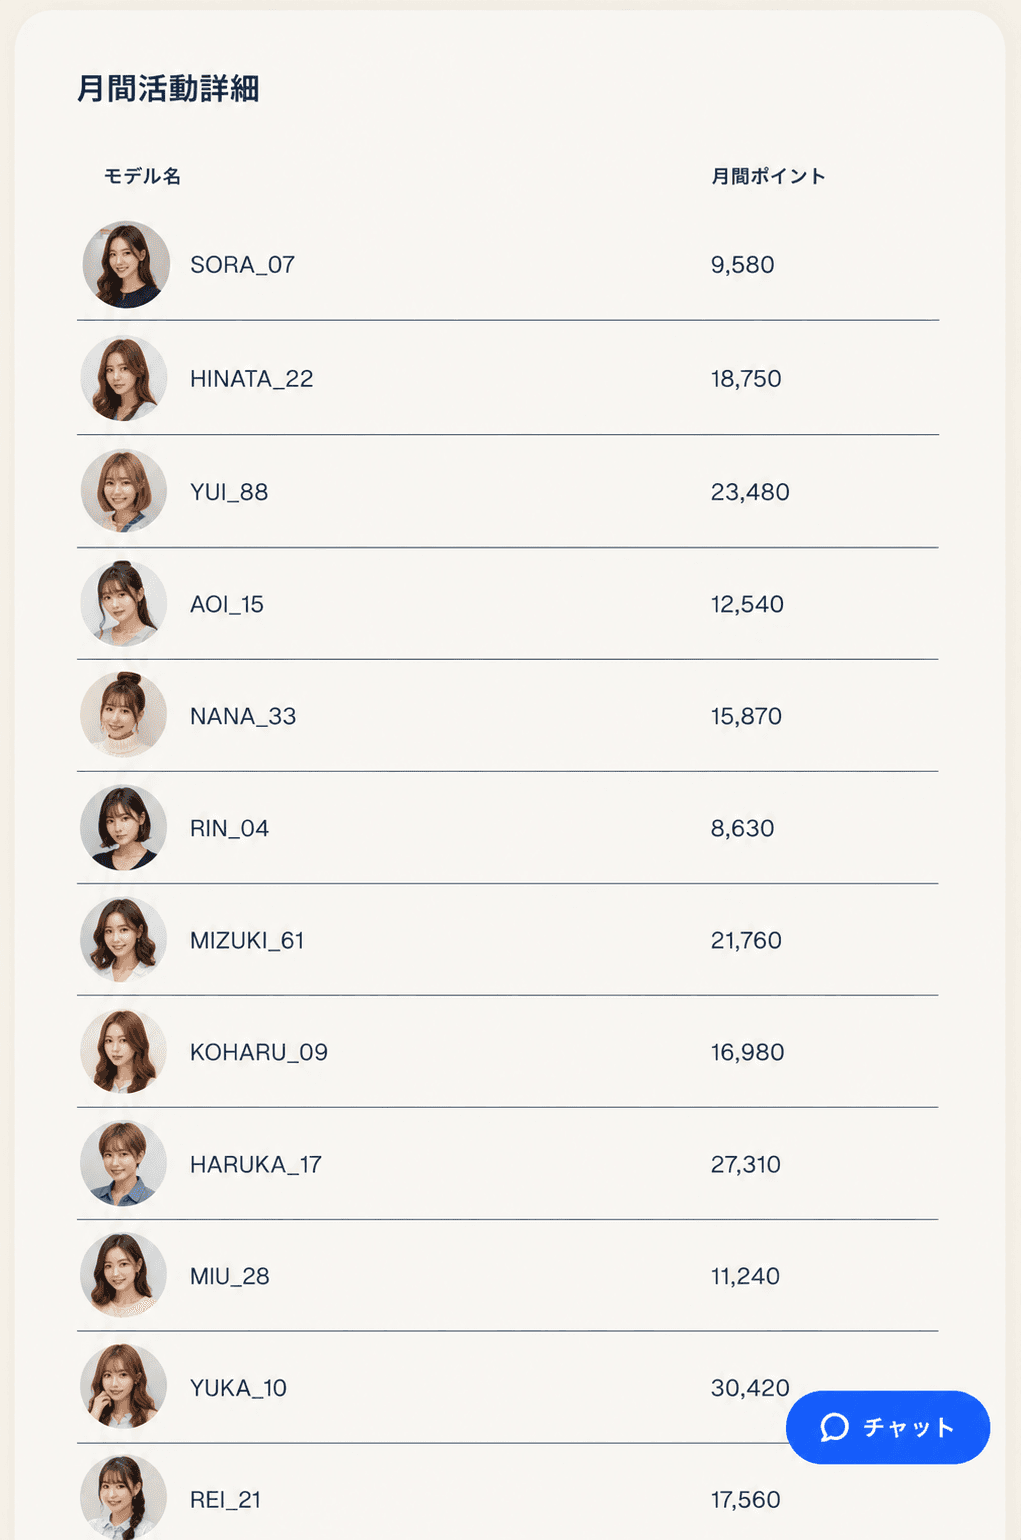The width and height of the screenshot is (1021, 1540).
Task: Select MIZUKI_61's 21,760 points value
Action: click(746, 940)
